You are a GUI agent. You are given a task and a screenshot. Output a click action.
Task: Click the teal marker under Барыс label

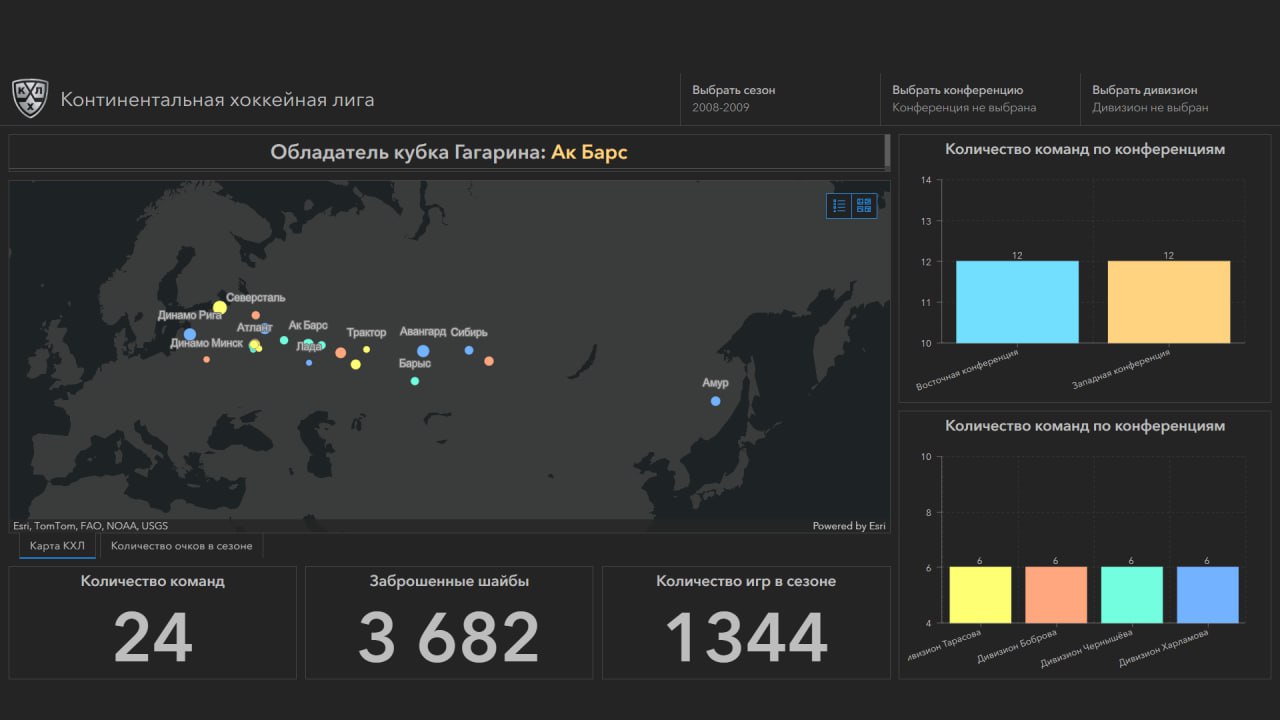(x=415, y=381)
